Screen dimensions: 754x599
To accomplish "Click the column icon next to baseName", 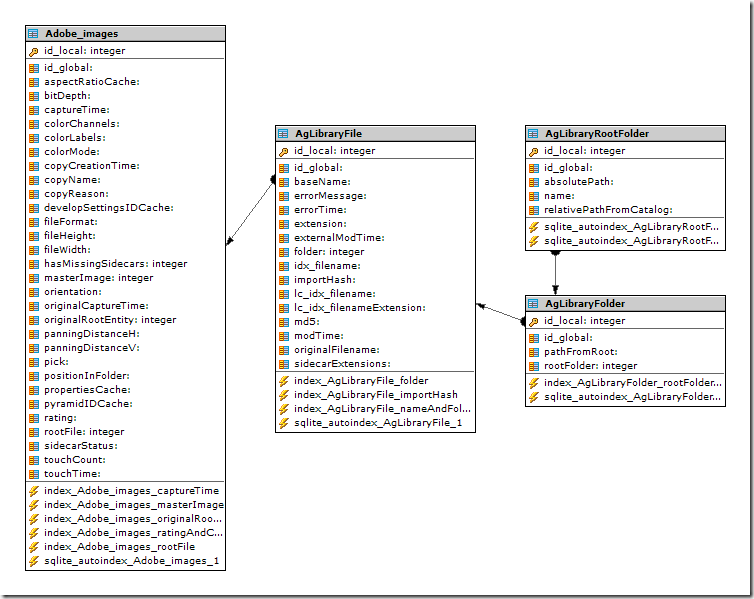I will tap(284, 182).
